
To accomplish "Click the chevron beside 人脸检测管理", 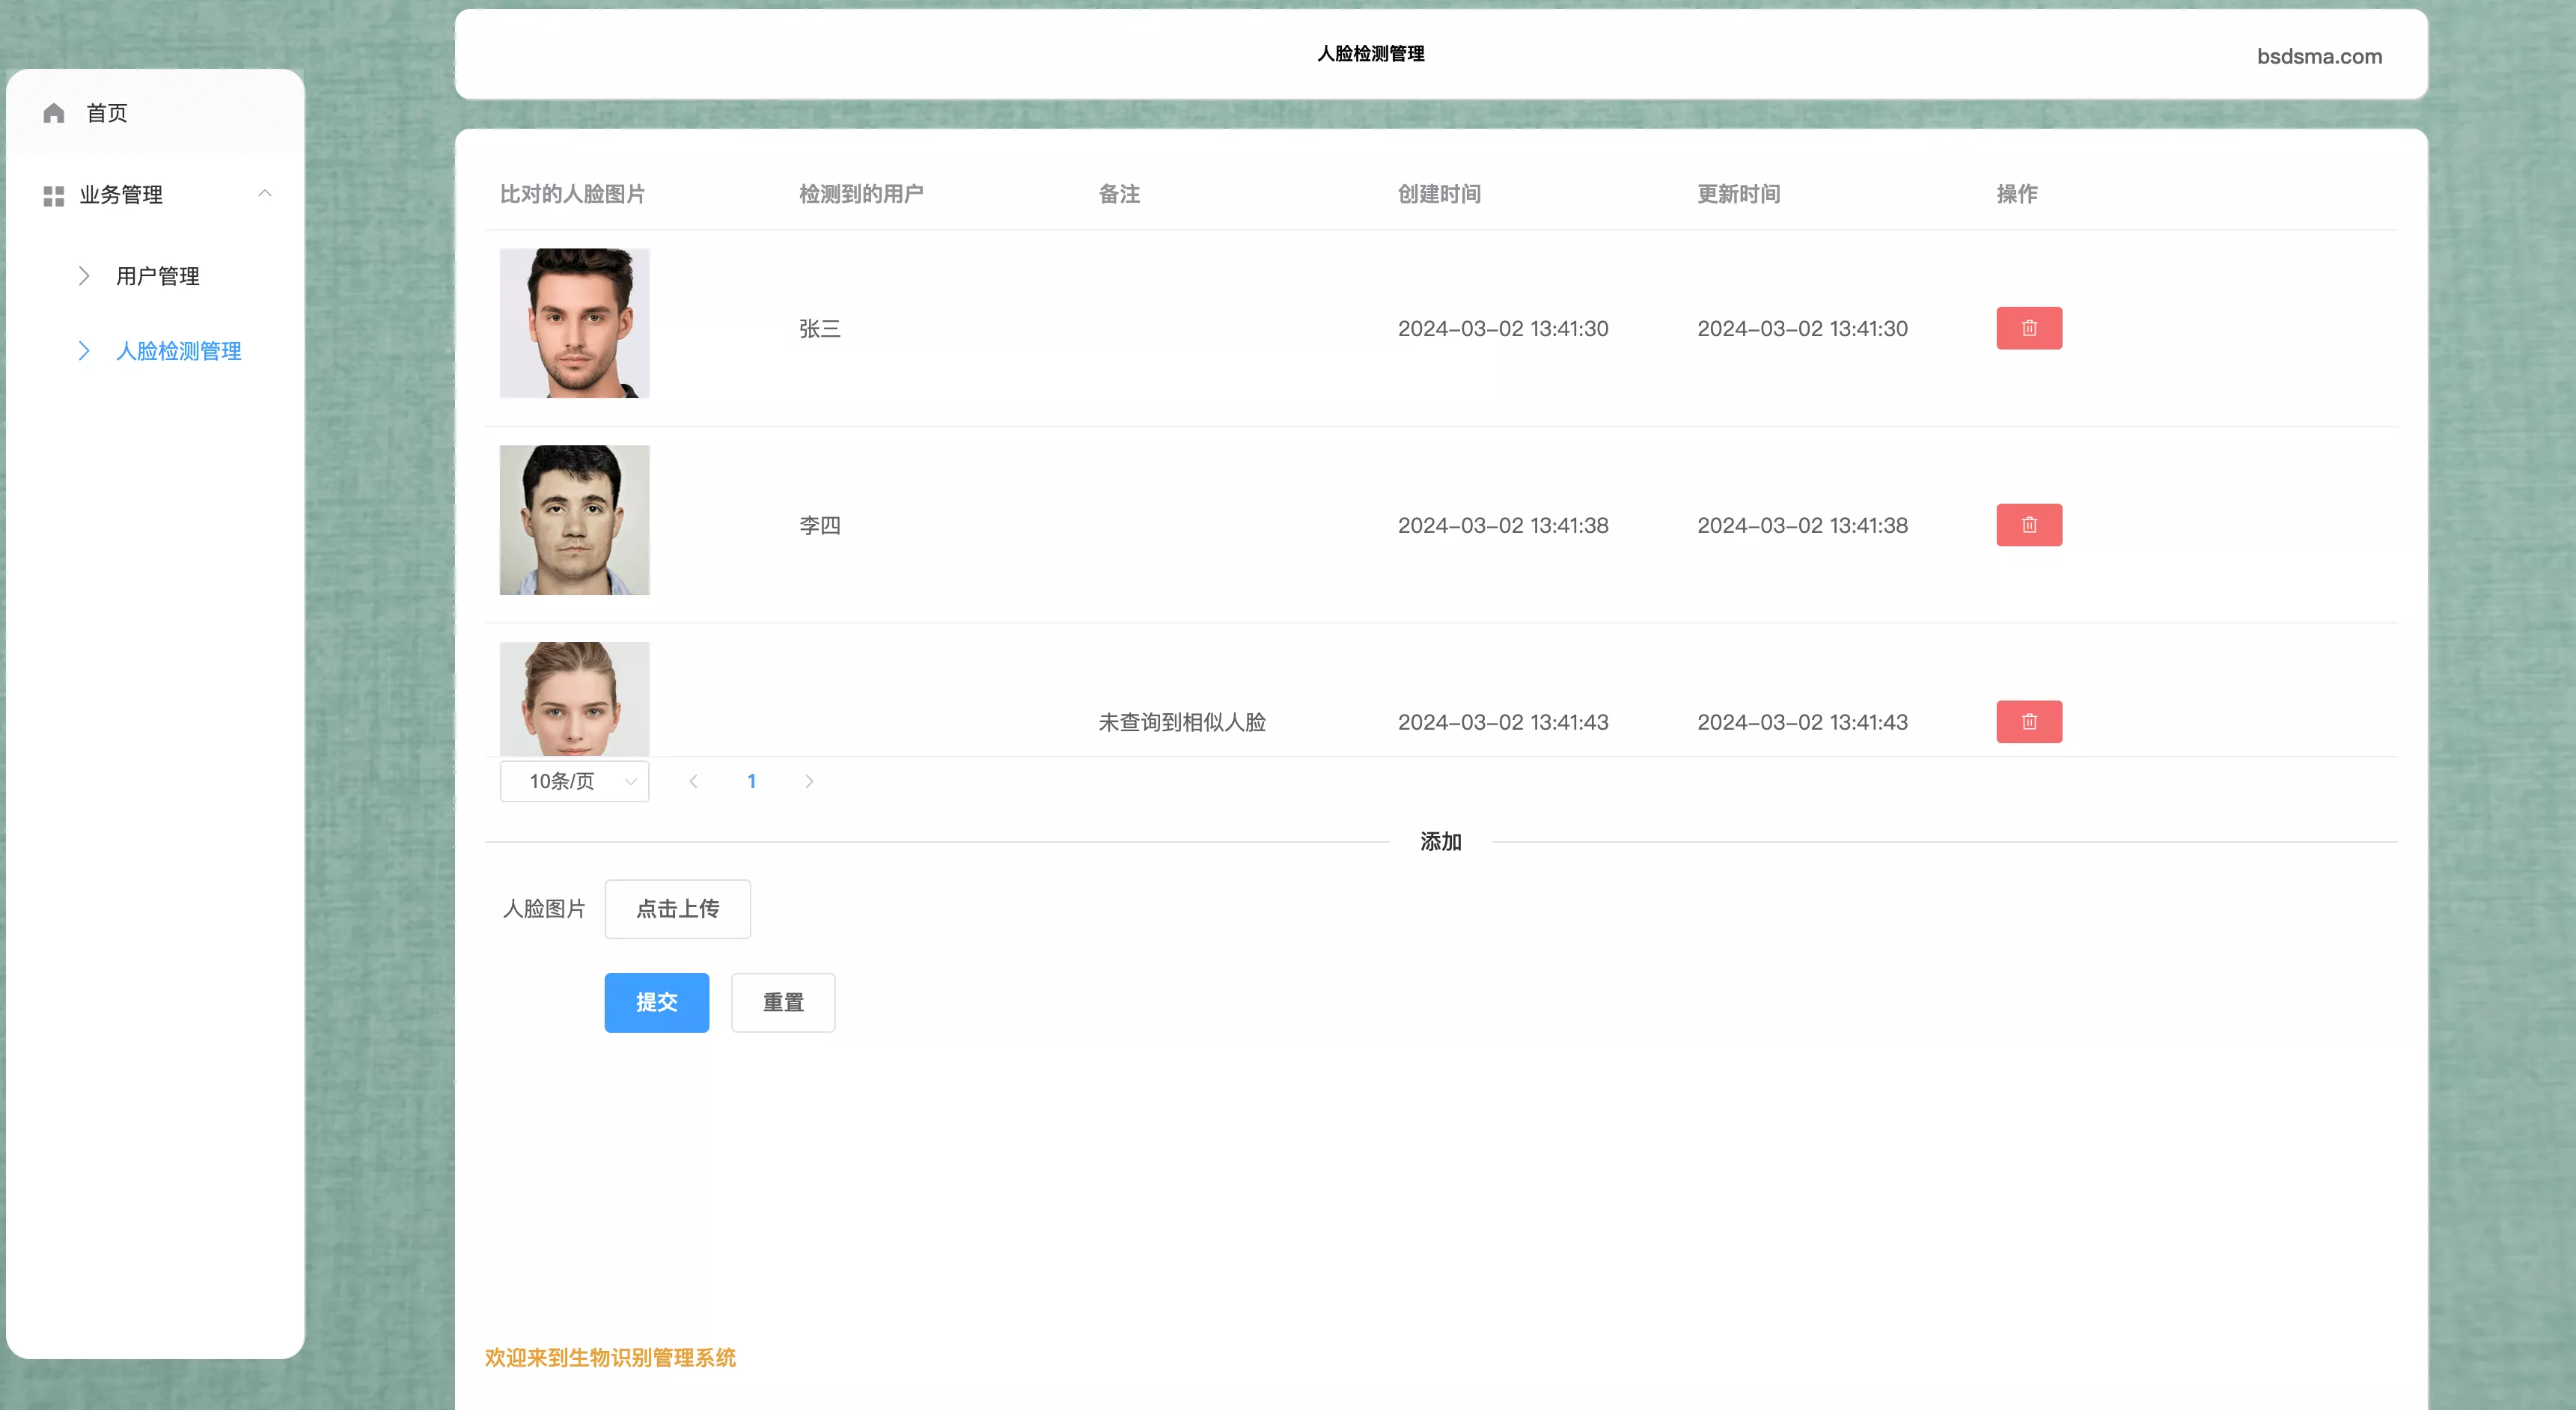I will (x=84, y=351).
